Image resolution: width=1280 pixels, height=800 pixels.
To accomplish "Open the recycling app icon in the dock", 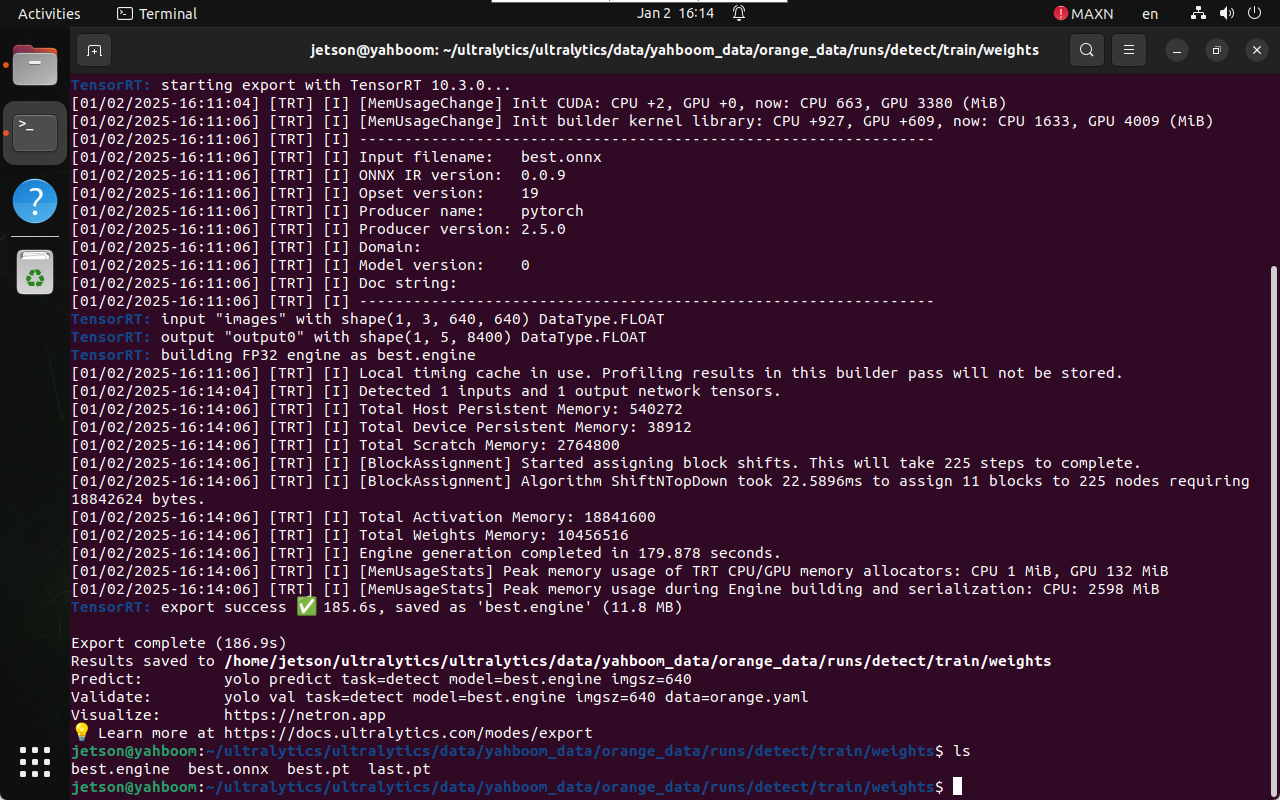I will pos(34,271).
